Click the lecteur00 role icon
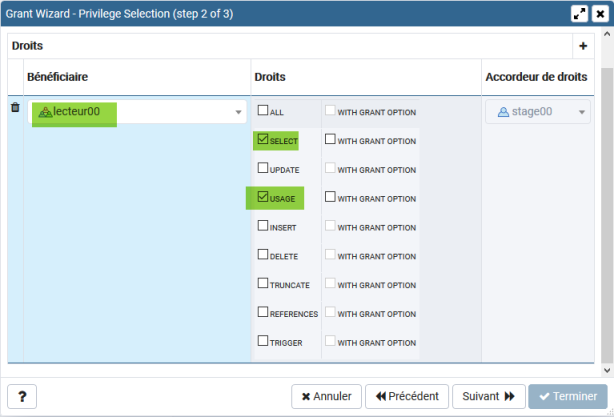 [45, 113]
